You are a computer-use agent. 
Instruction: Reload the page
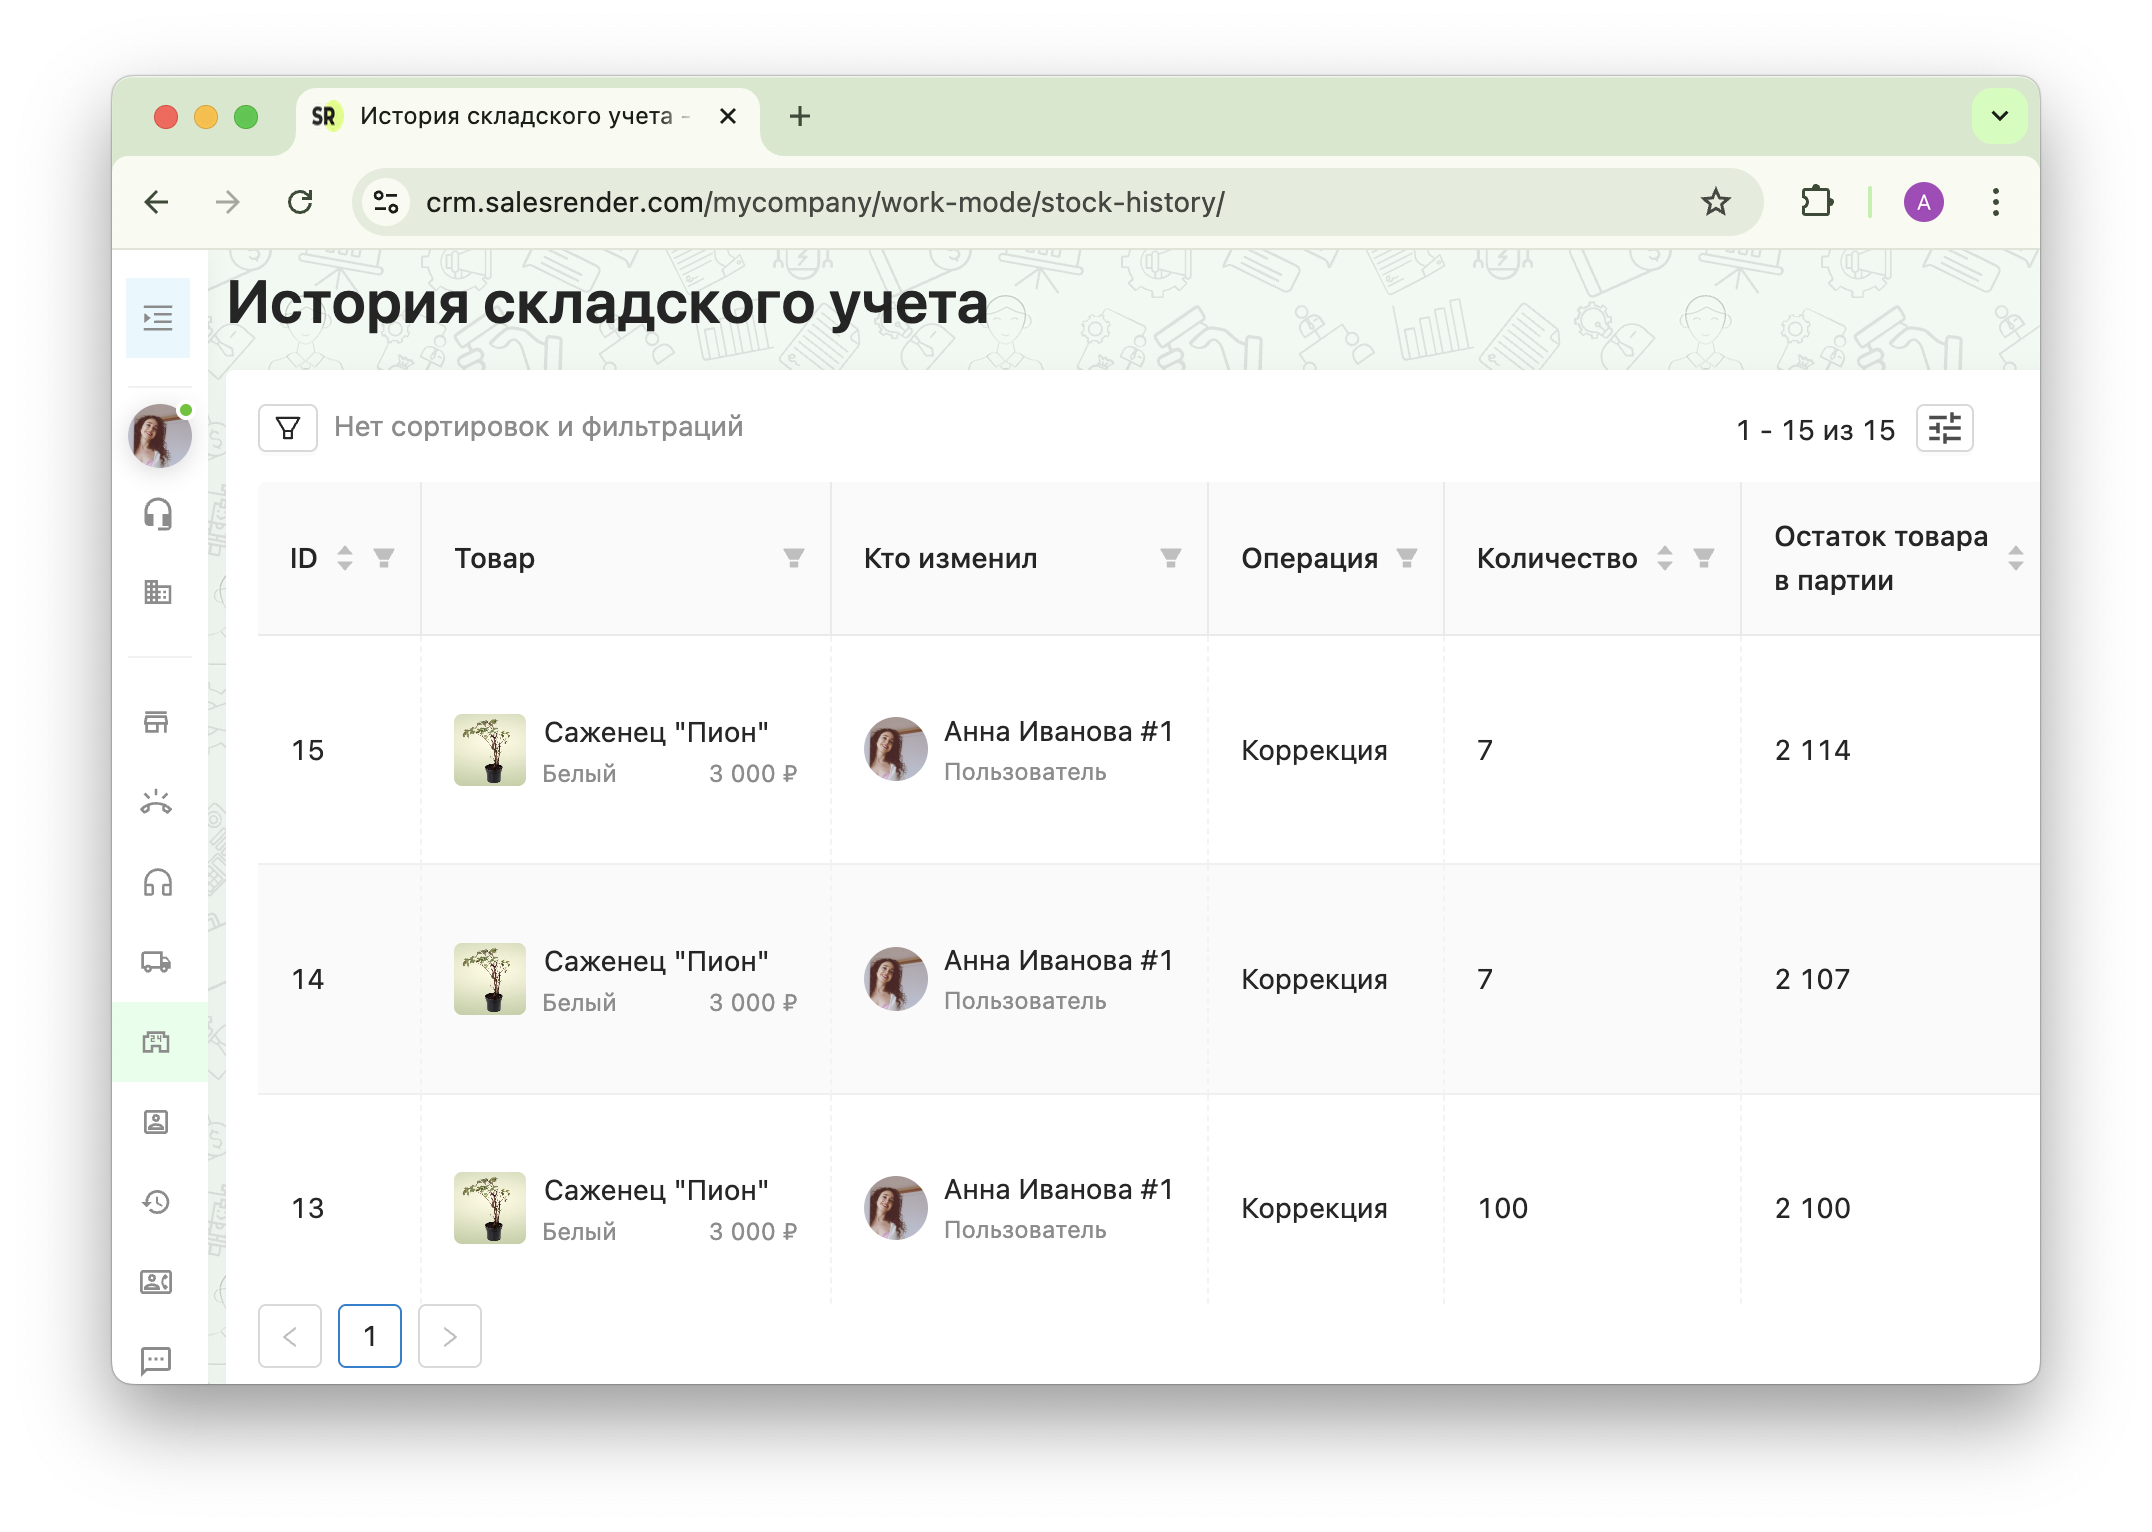300,202
